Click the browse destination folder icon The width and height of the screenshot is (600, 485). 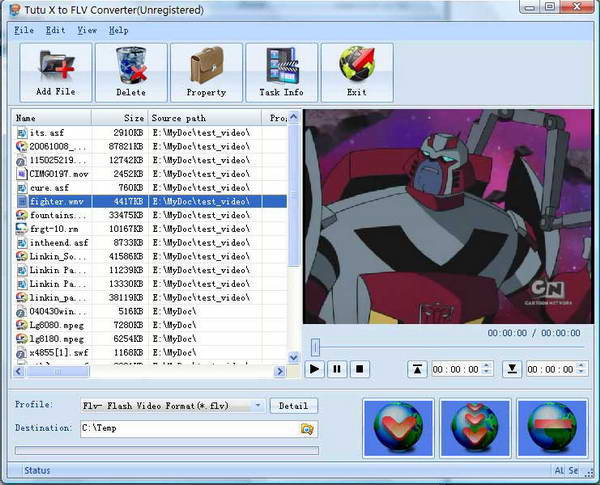(307, 429)
